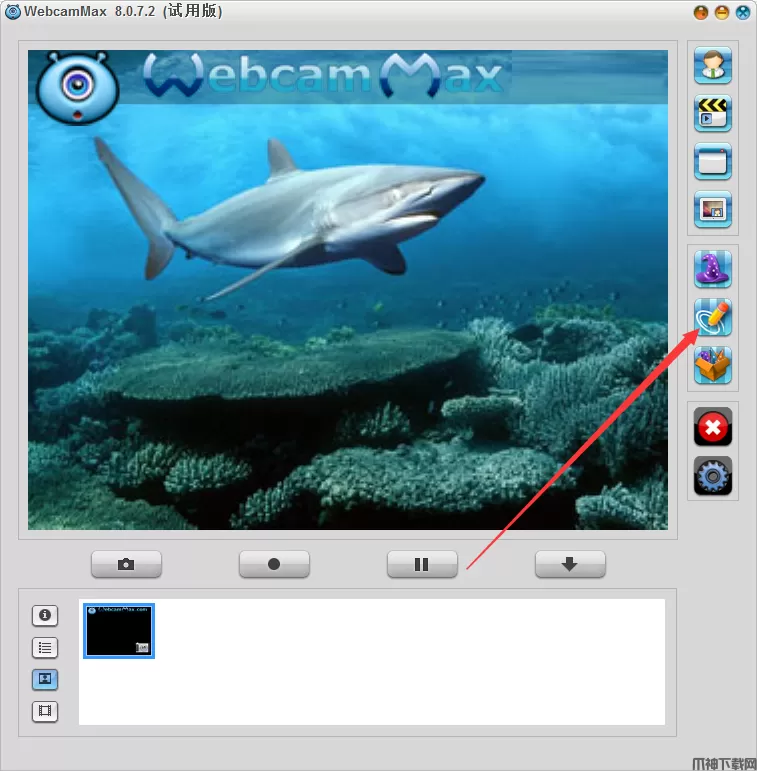
Task: Choose the screen window capture source
Action: pos(713,162)
